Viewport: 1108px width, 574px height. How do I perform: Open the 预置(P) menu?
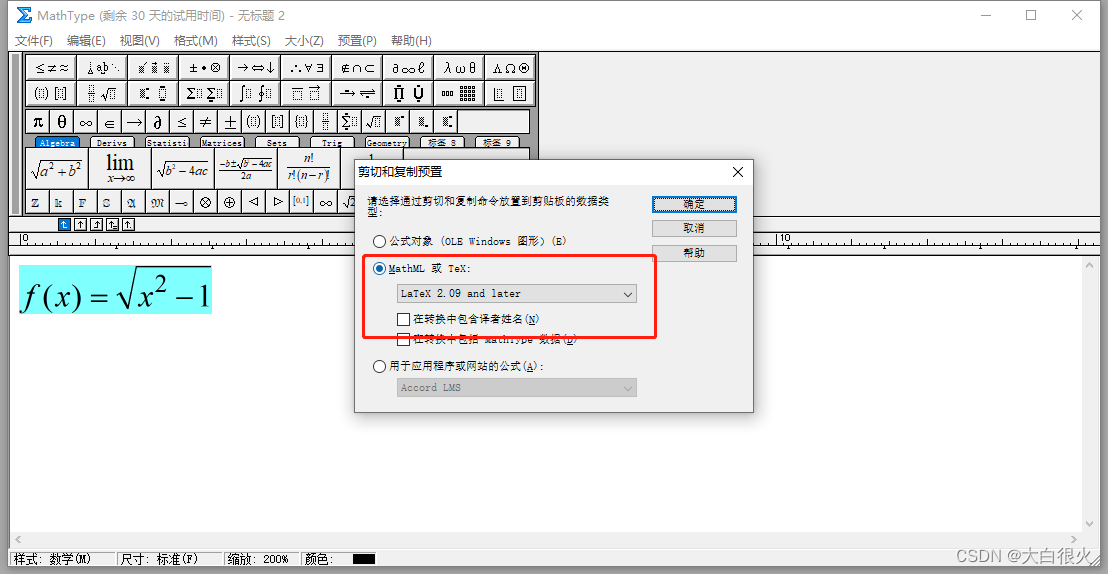tap(357, 40)
